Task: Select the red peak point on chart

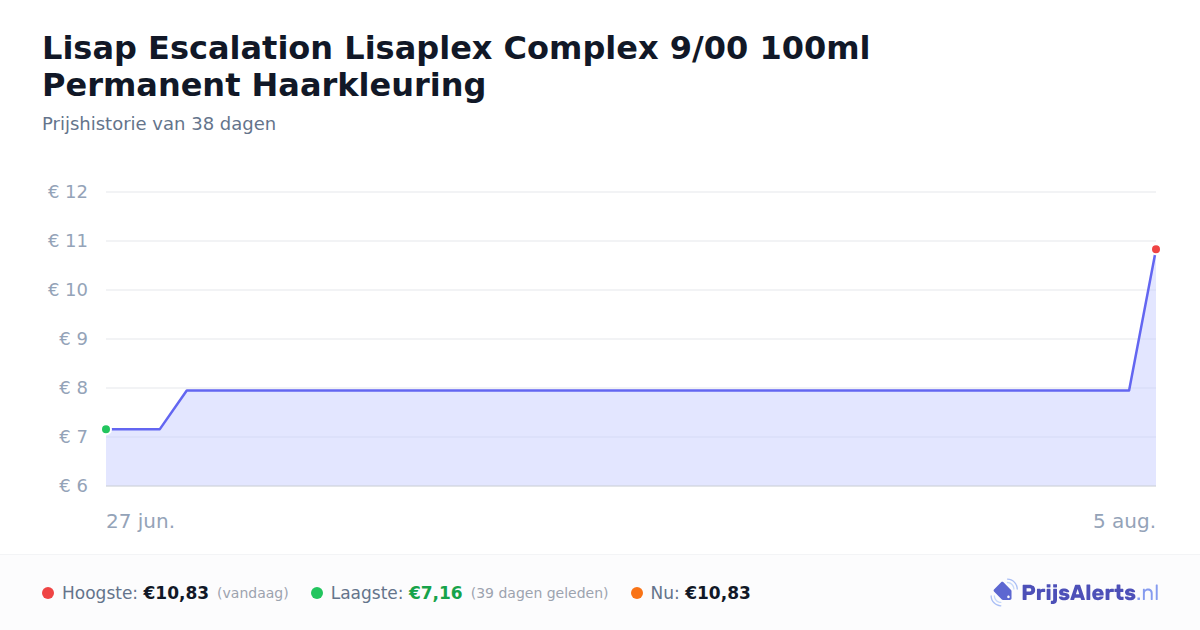Action: 1156,249
